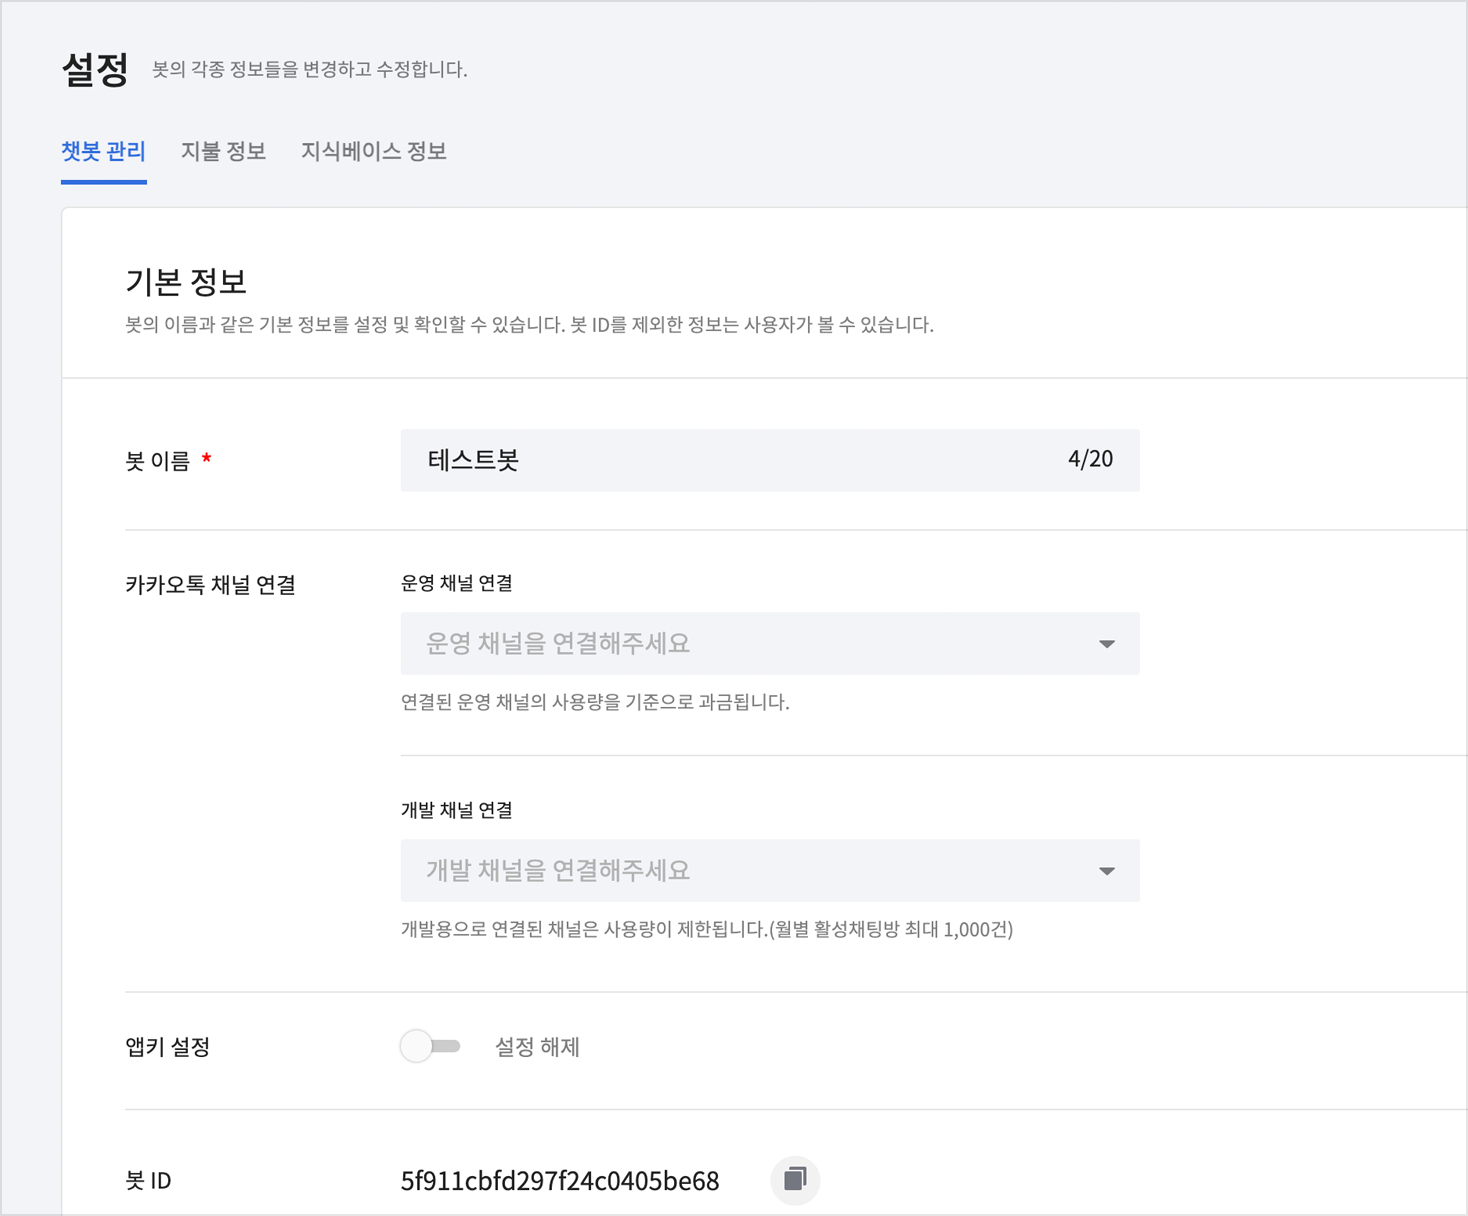Switch to the 챗봇 관리 tab
The image size is (1468, 1216).
pos(104,151)
